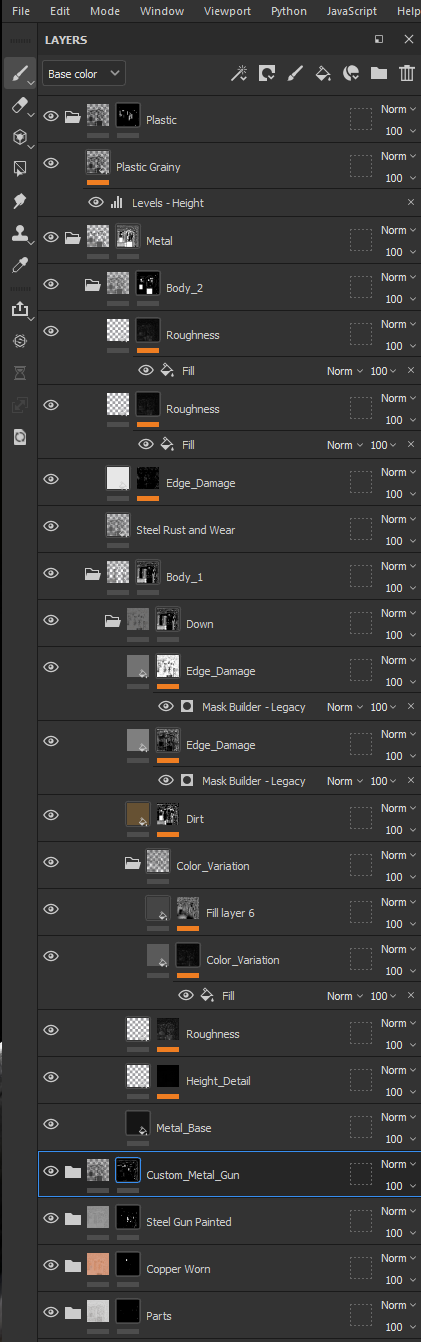Image resolution: width=421 pixels, height=1342 pixels.
Task: Select the Eraser tool in left toolbar
Action: tap(18, 106)
